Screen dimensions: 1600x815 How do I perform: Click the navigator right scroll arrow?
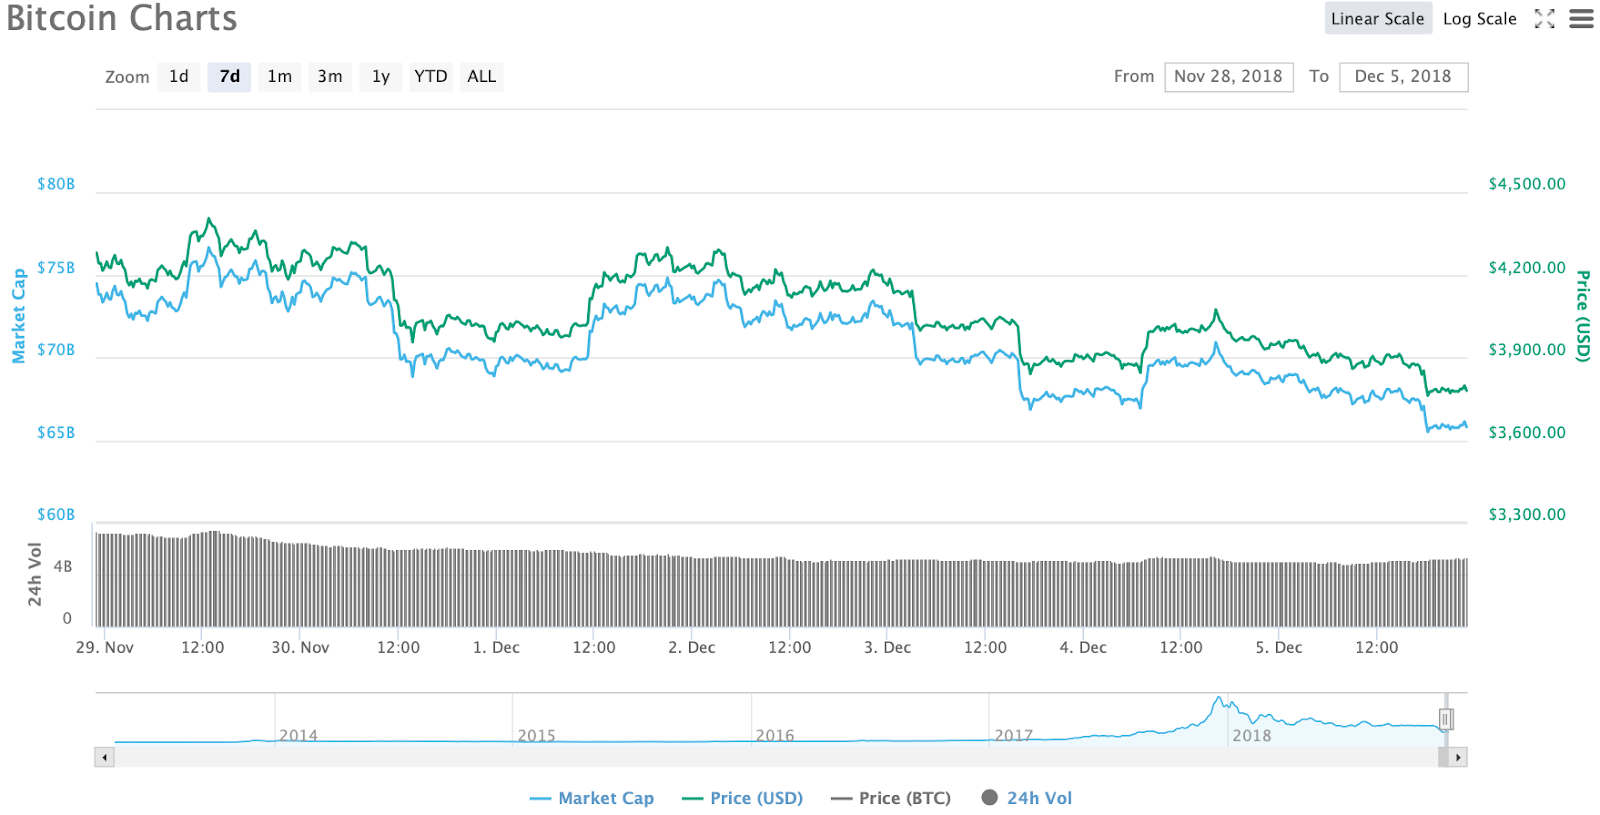(1459, 757)
